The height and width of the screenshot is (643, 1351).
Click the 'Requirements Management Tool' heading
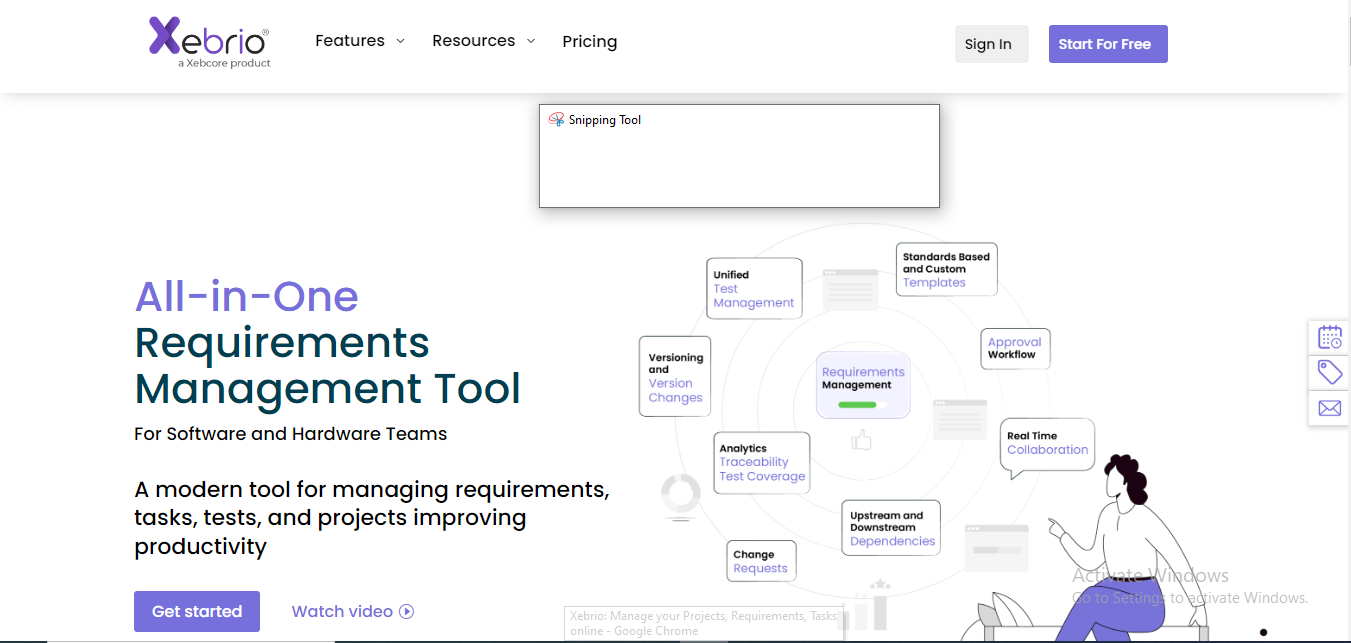pyautogui.click(x=328, y=365)
